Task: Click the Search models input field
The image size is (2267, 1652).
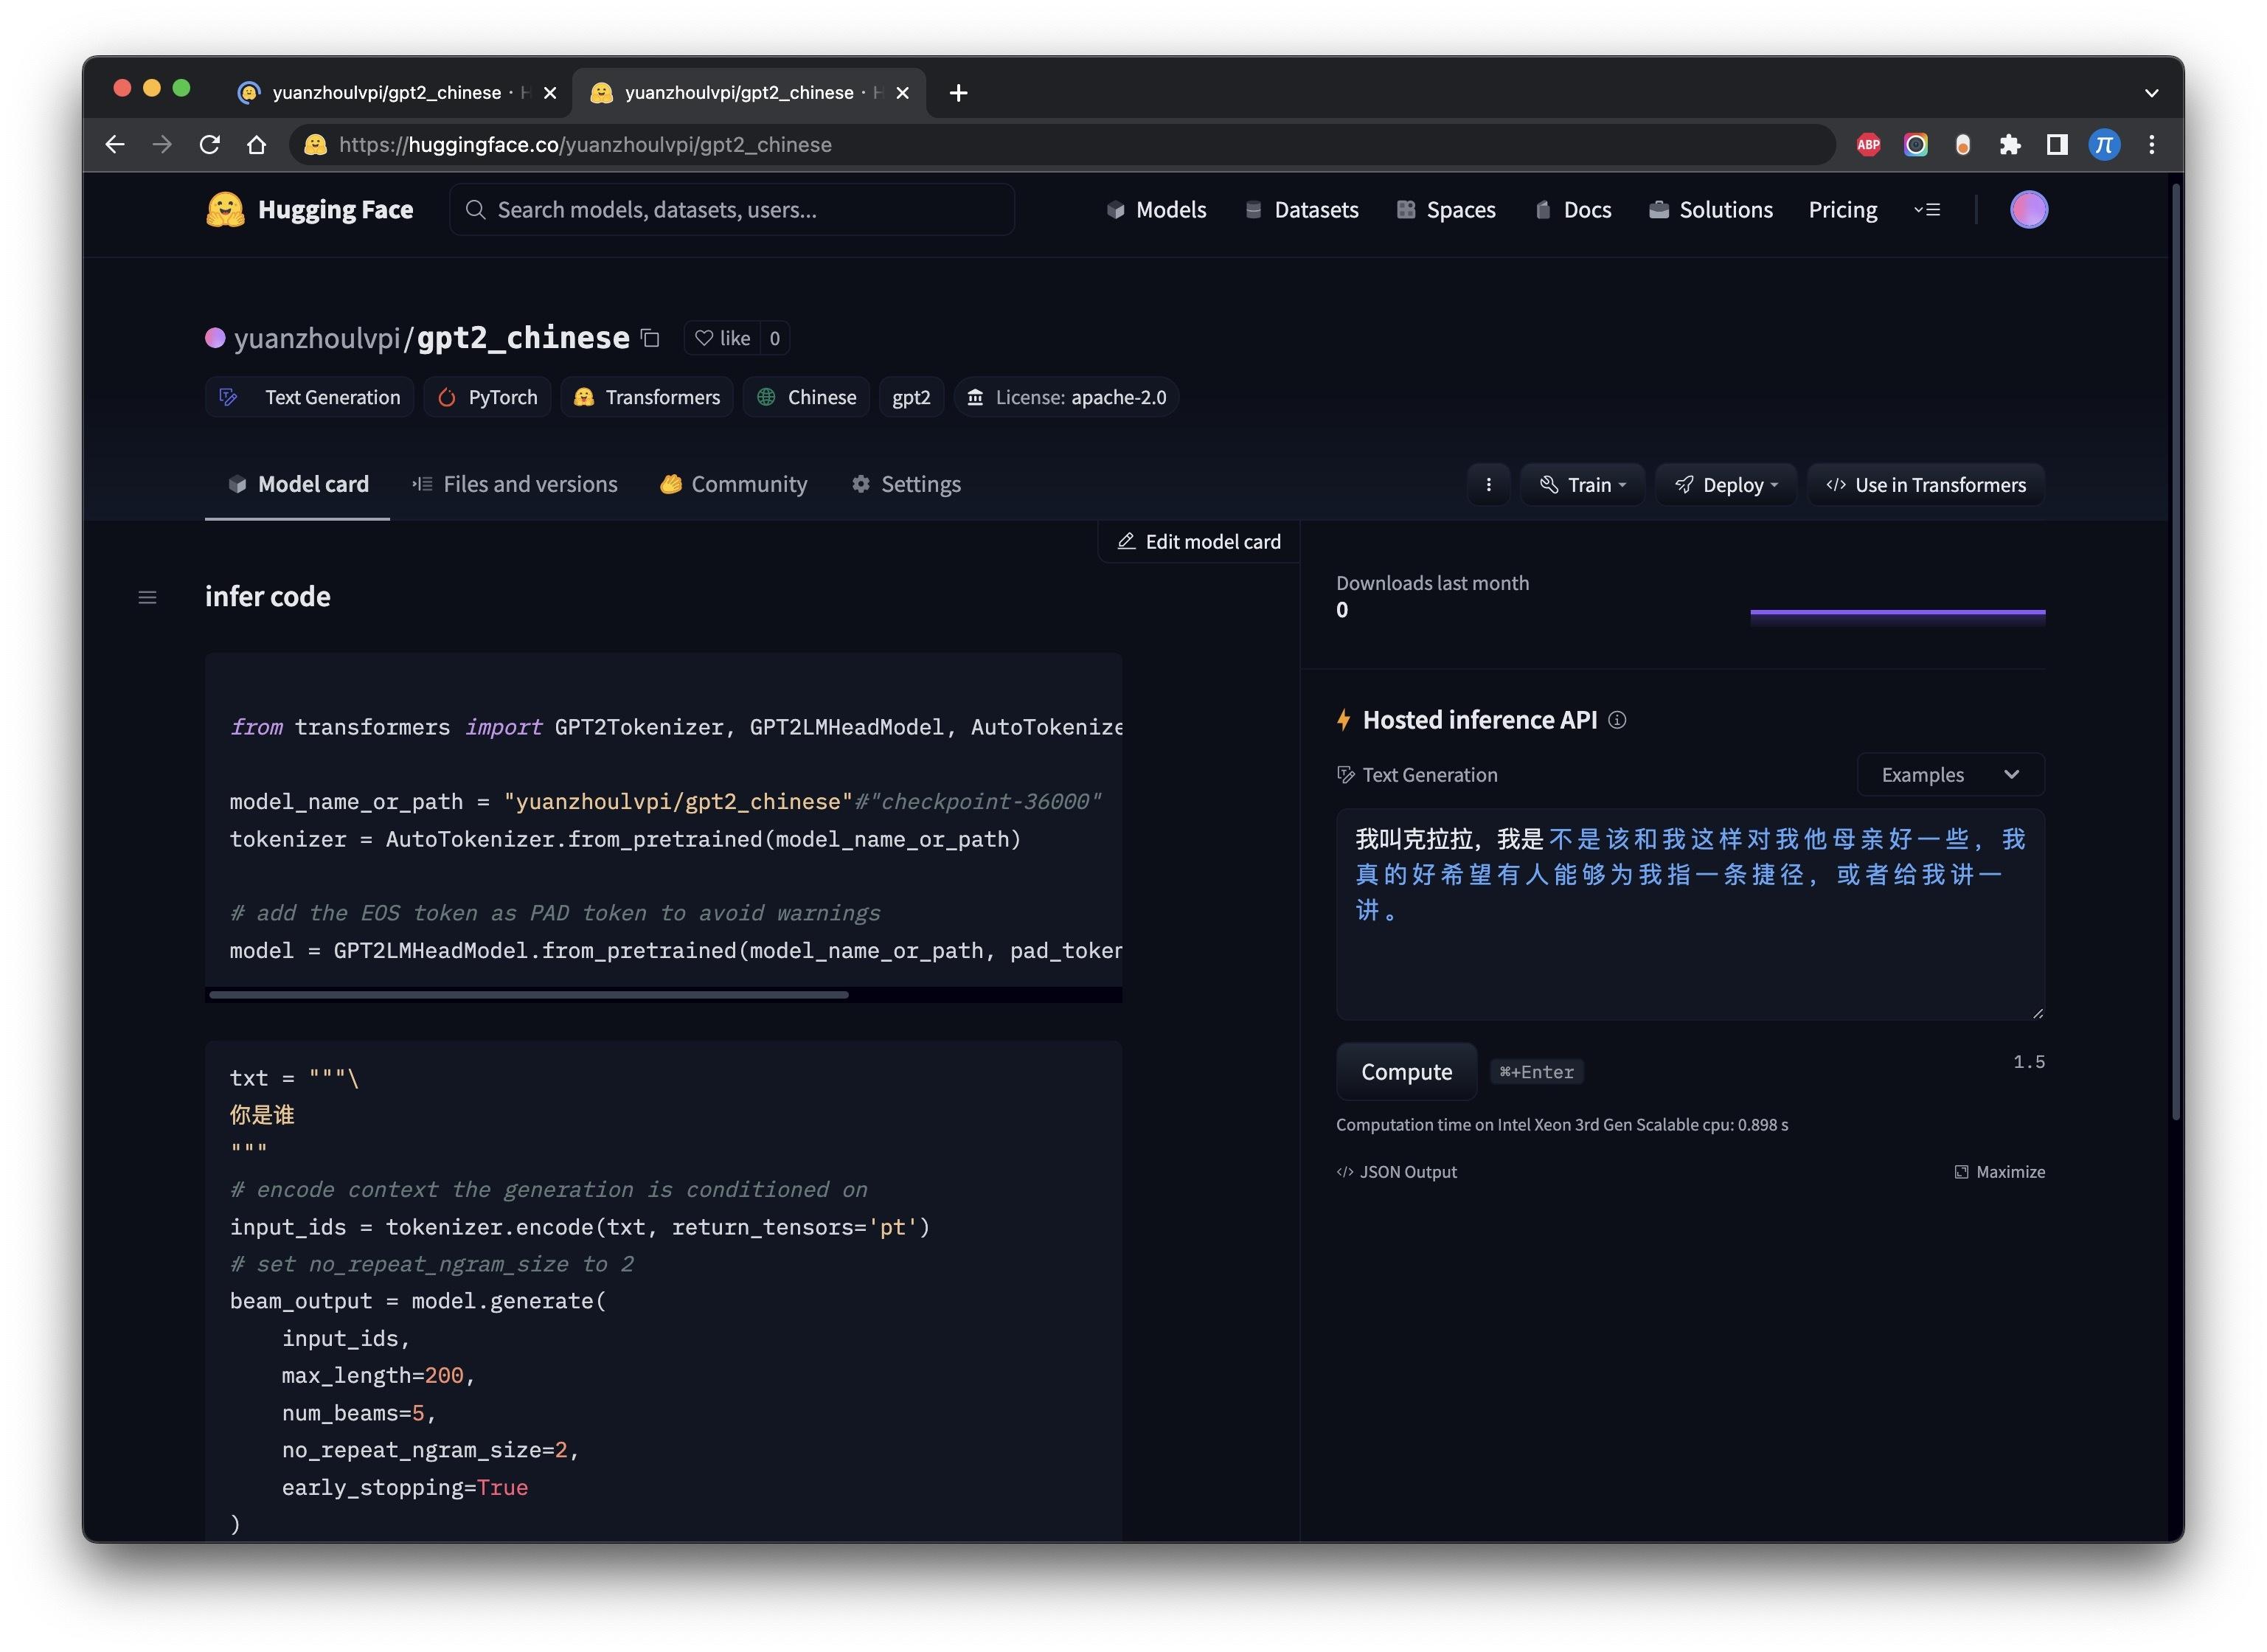Action: [x=732, y=210]
